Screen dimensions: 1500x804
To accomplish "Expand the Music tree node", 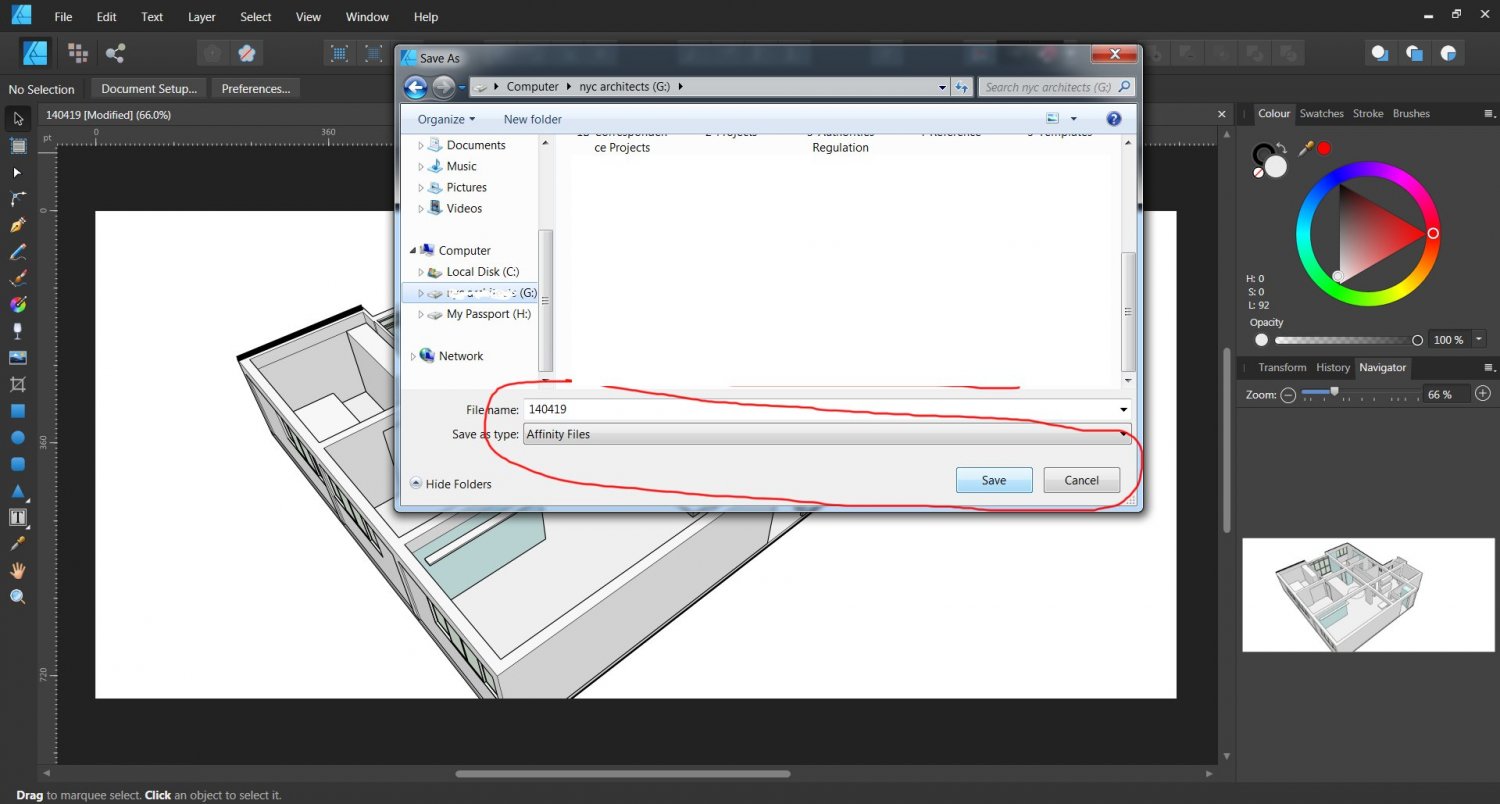I will 421,166.
